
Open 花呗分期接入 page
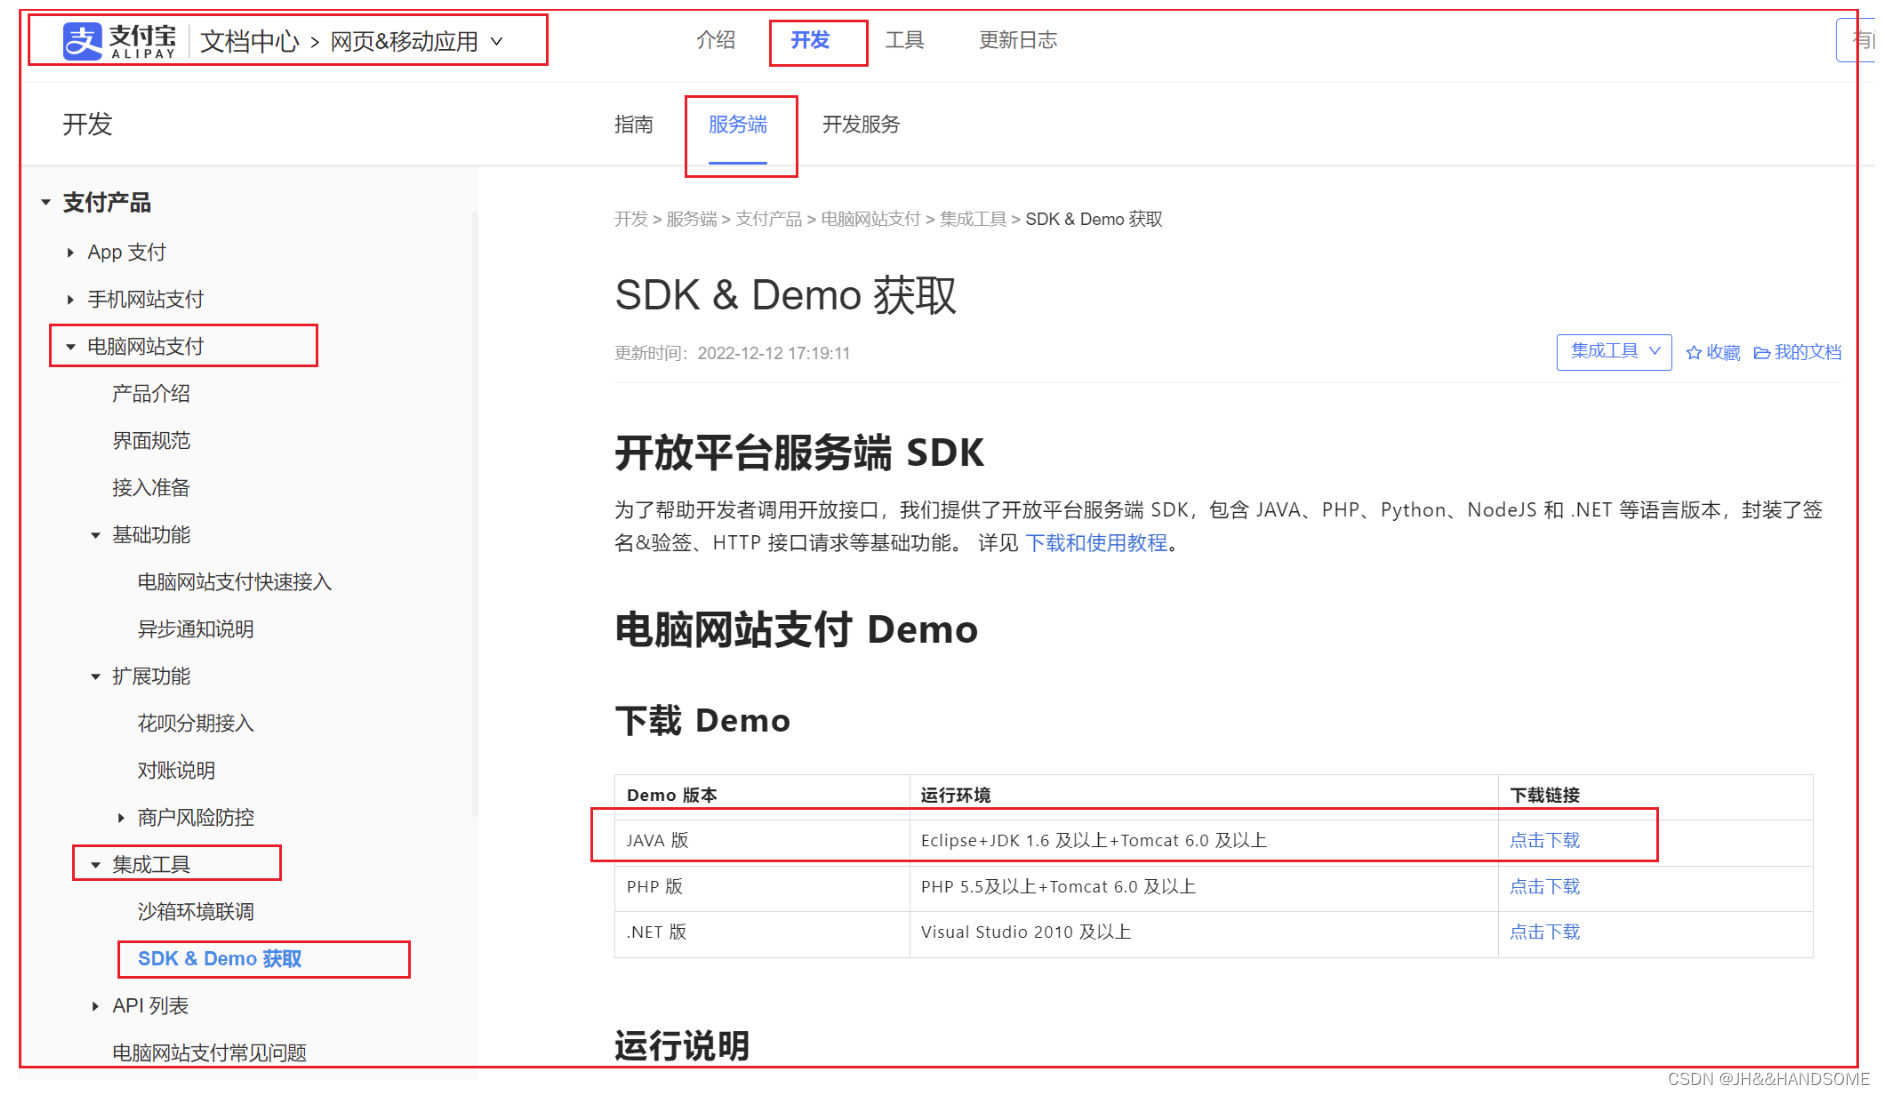(x=196, y=723)
